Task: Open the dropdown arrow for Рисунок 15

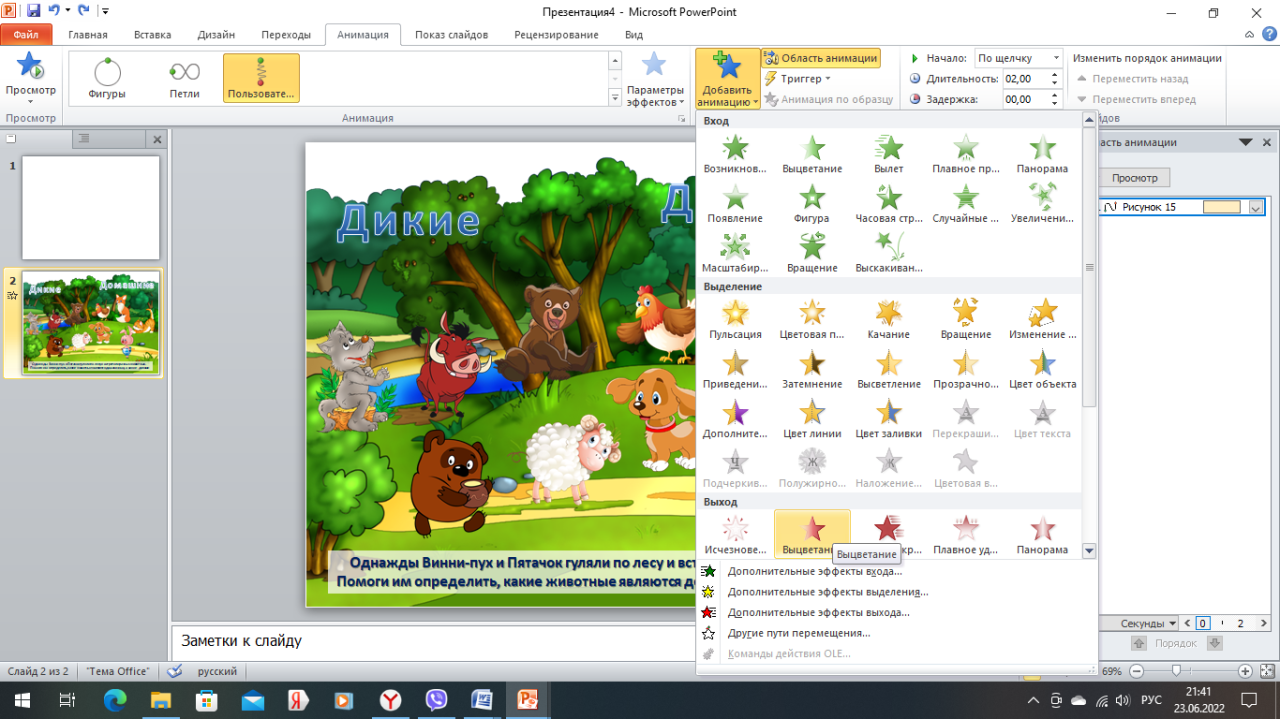Action: 1256,208
